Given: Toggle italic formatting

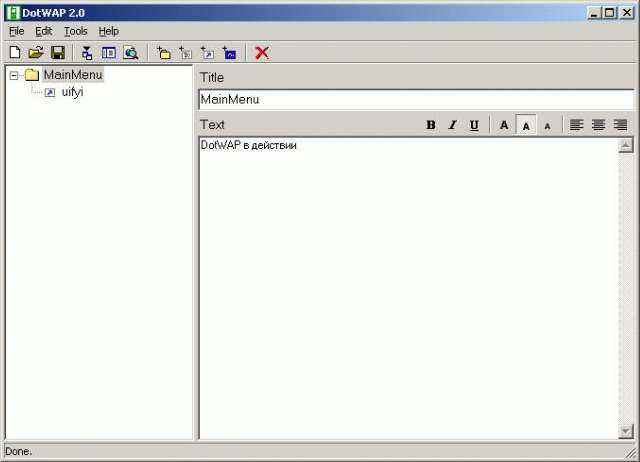Looking at the screenshot, I should (452, 125).
